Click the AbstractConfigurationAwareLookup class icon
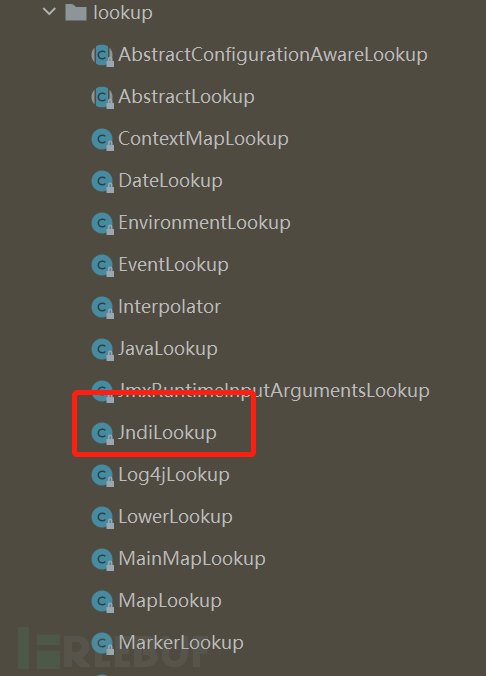 coord(103,55)
